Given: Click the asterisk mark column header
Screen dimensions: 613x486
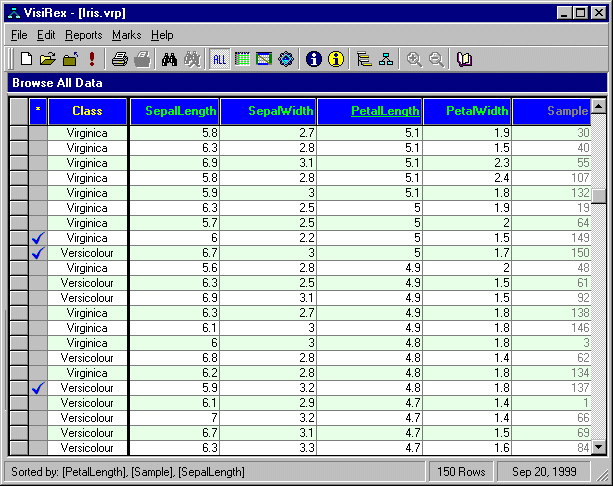Looking at the screenshot, I should 38,111.
